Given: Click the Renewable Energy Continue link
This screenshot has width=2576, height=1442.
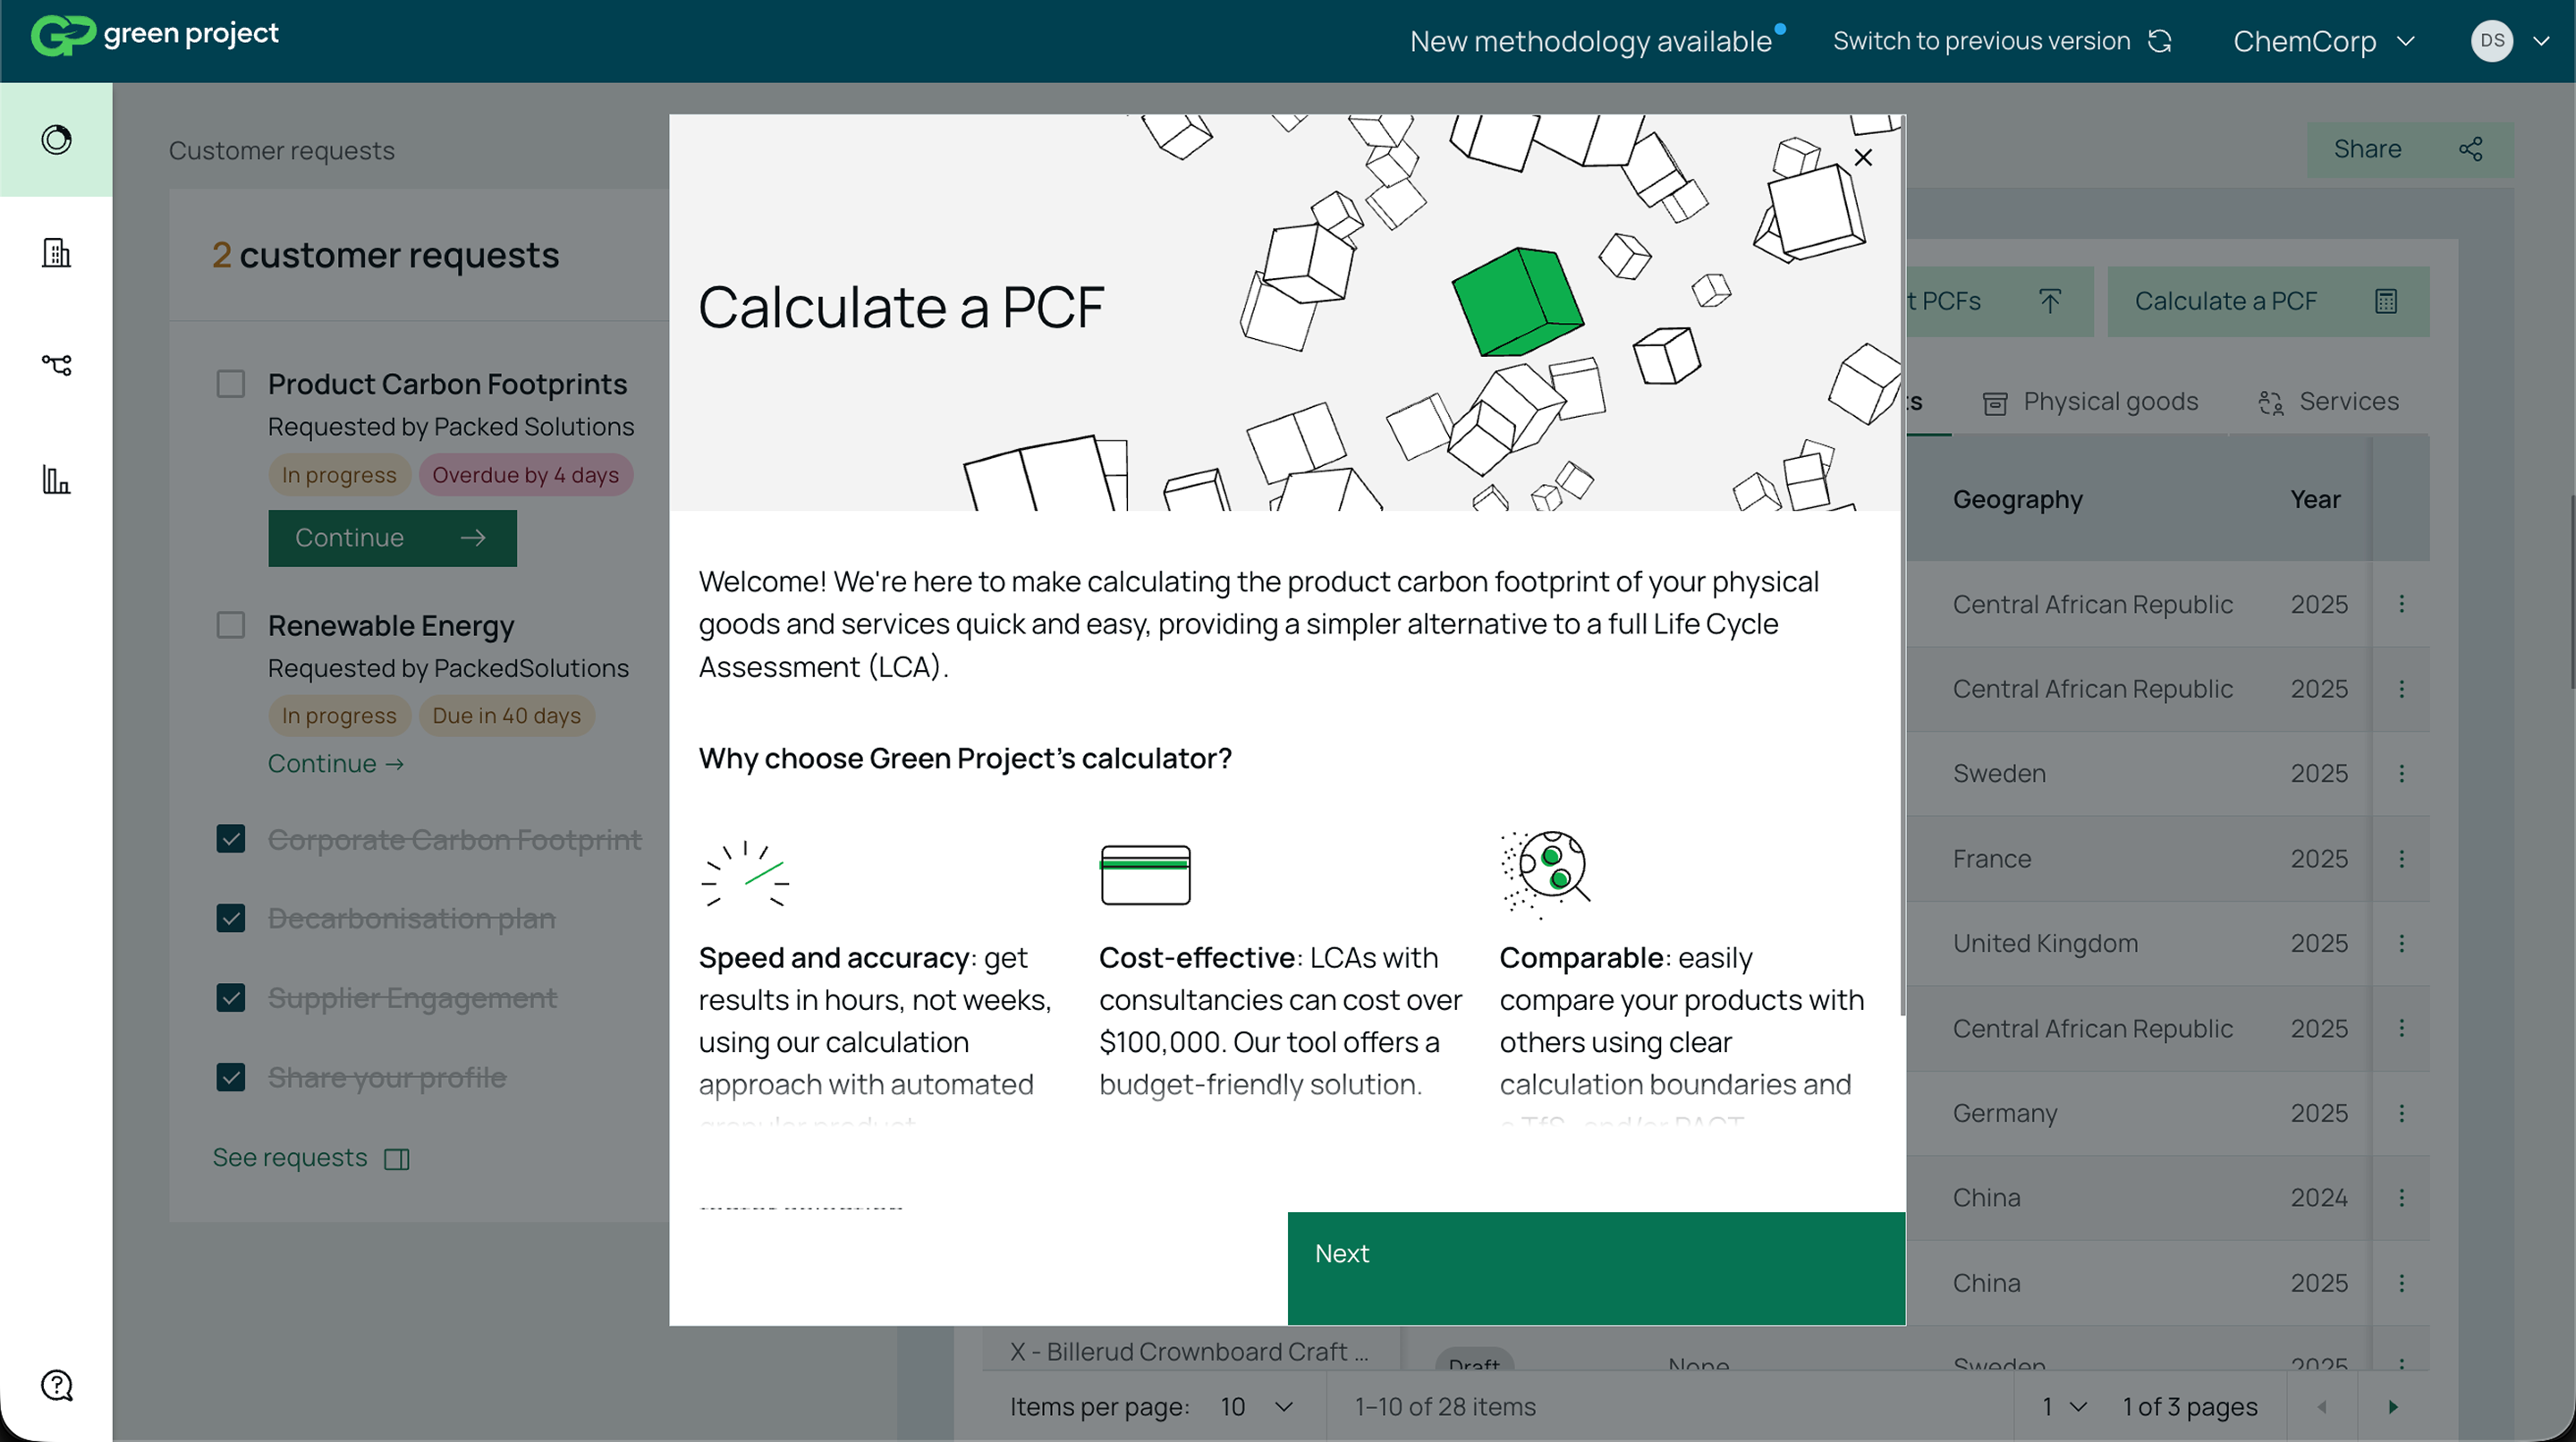Looking at the screenshot, I should (x=336, y=764).
